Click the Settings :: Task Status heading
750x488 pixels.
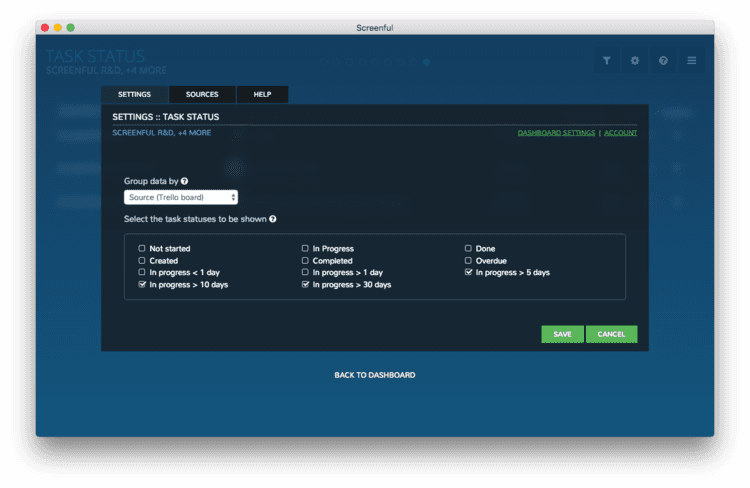165,117
